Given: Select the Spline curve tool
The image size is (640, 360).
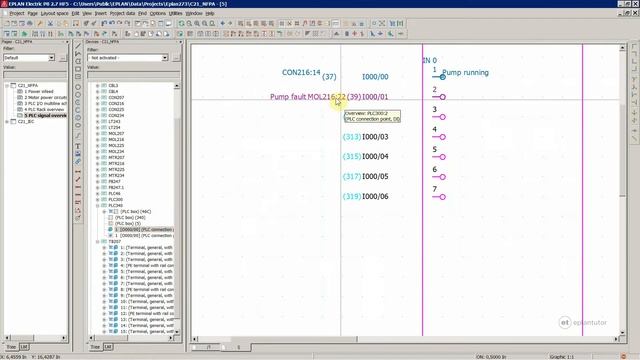Looking at the screenshot, I should coord(78,136).
